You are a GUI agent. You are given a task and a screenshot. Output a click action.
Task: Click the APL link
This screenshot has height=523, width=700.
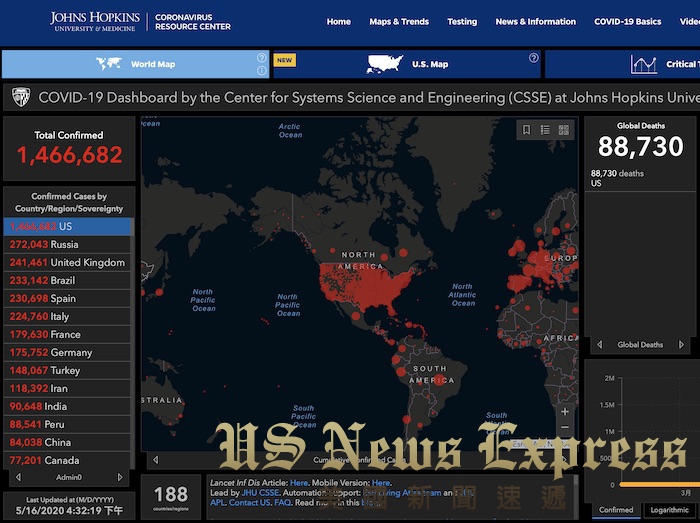tap(217, 502)
